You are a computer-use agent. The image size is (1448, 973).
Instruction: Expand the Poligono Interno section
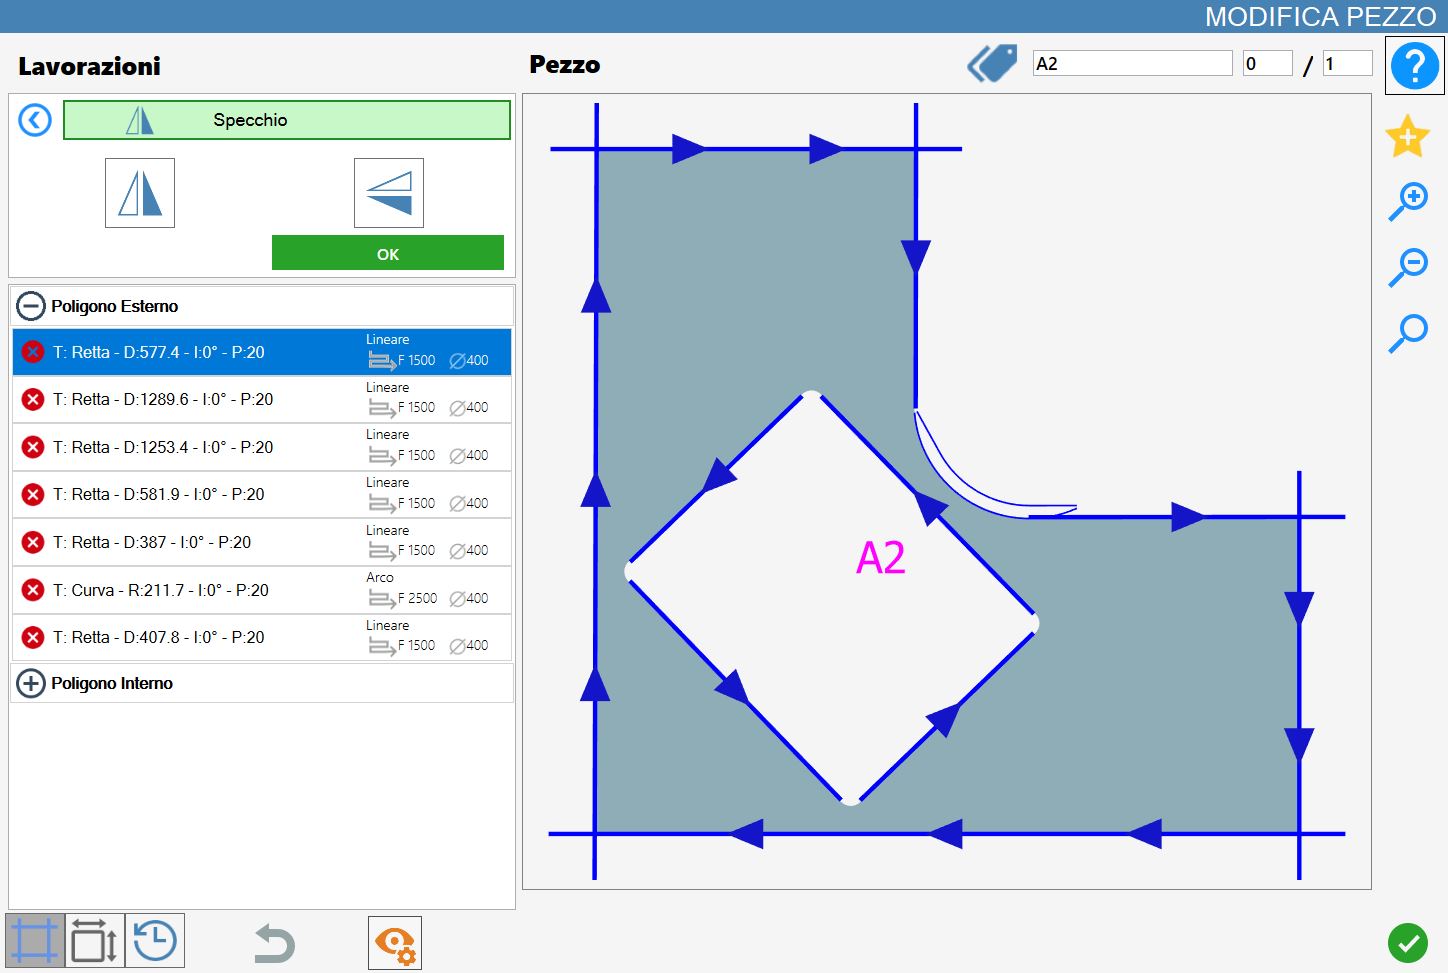[31, 683]
